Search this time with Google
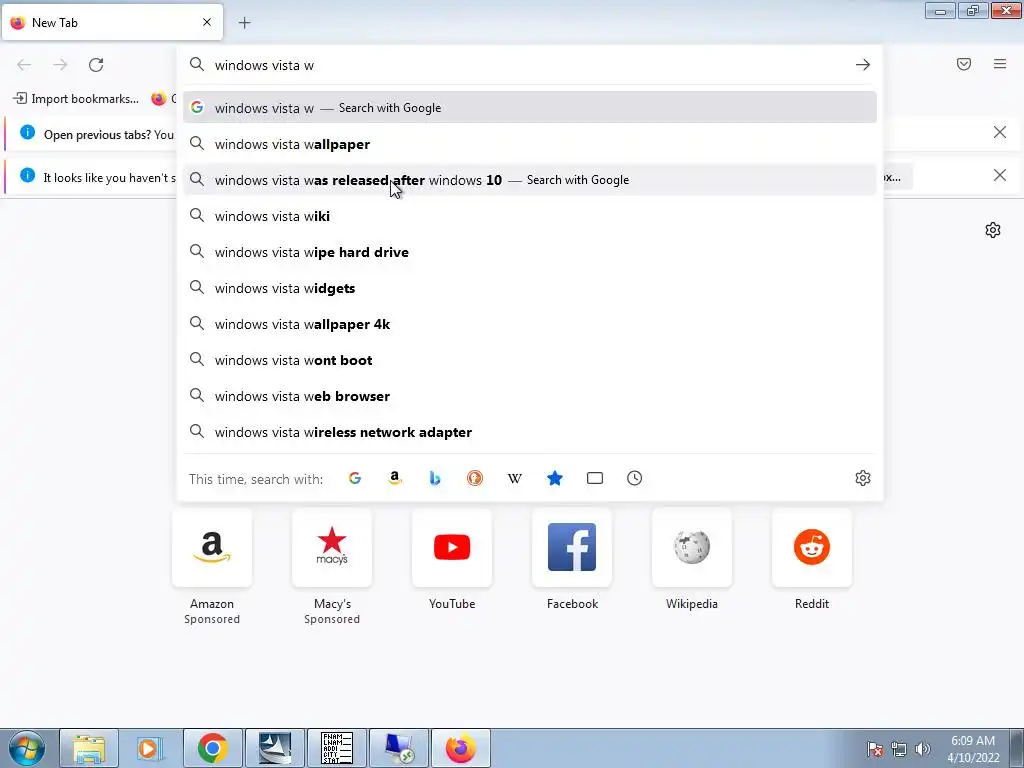 [355, 478]
